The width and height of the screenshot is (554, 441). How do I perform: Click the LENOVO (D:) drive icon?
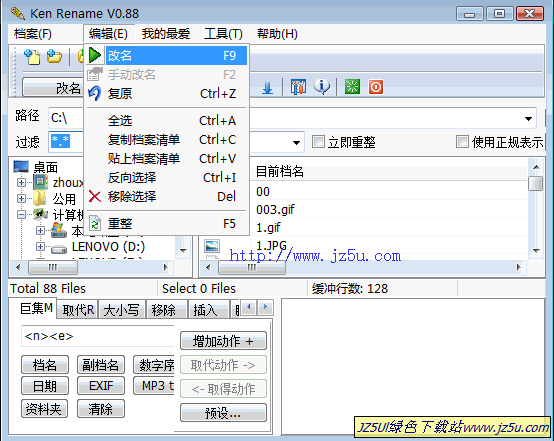click(x=59, y=248)
